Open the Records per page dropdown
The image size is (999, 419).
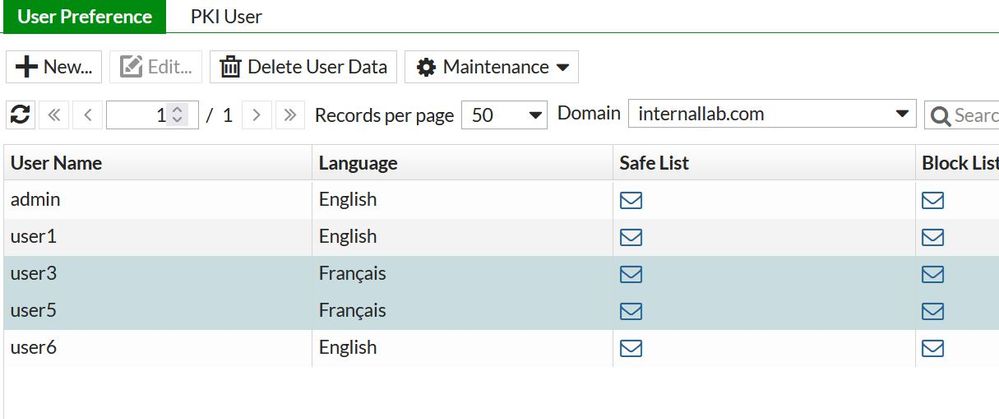tap(504, 115)
